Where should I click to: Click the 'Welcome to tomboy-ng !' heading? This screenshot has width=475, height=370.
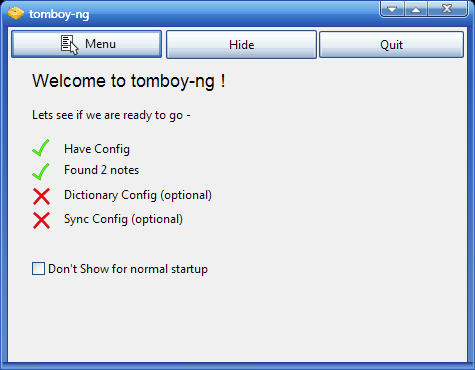(x=129, y=81)
